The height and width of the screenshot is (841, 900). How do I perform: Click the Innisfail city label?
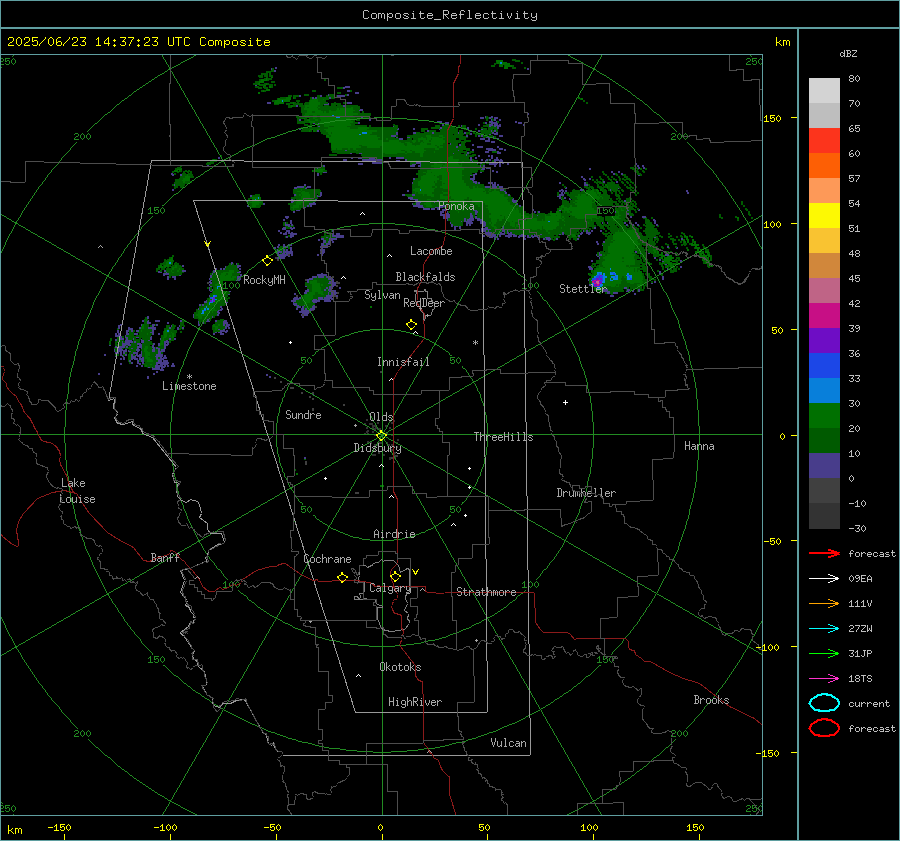pyautogui.click(x=403, y=362)
